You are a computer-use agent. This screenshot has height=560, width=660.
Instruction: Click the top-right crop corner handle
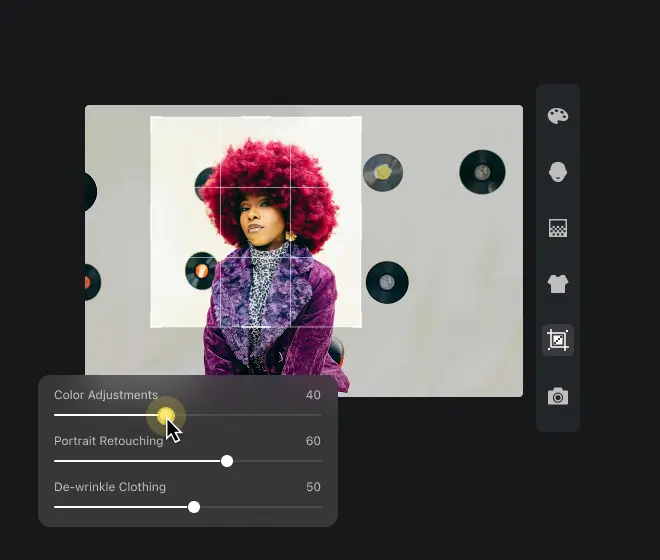pos(360,119)
